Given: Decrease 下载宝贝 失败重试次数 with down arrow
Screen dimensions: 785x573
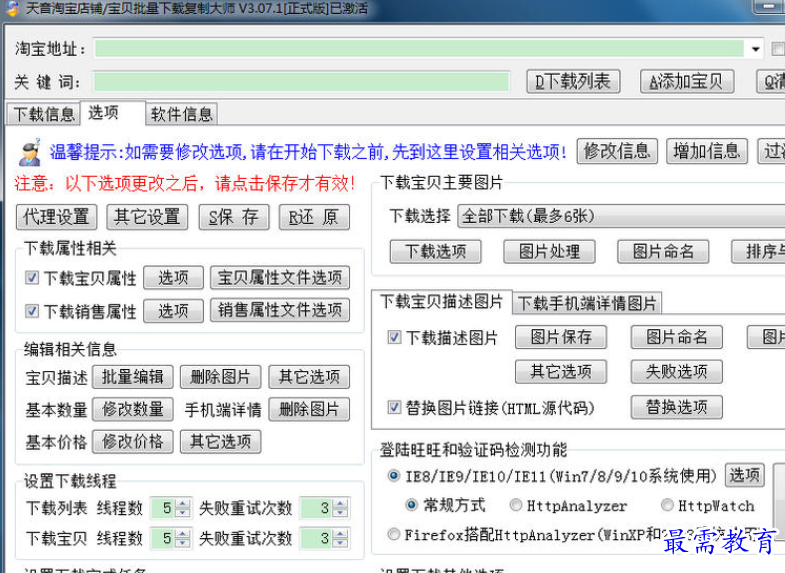Looking at the screenshot, I should point(340,543).
